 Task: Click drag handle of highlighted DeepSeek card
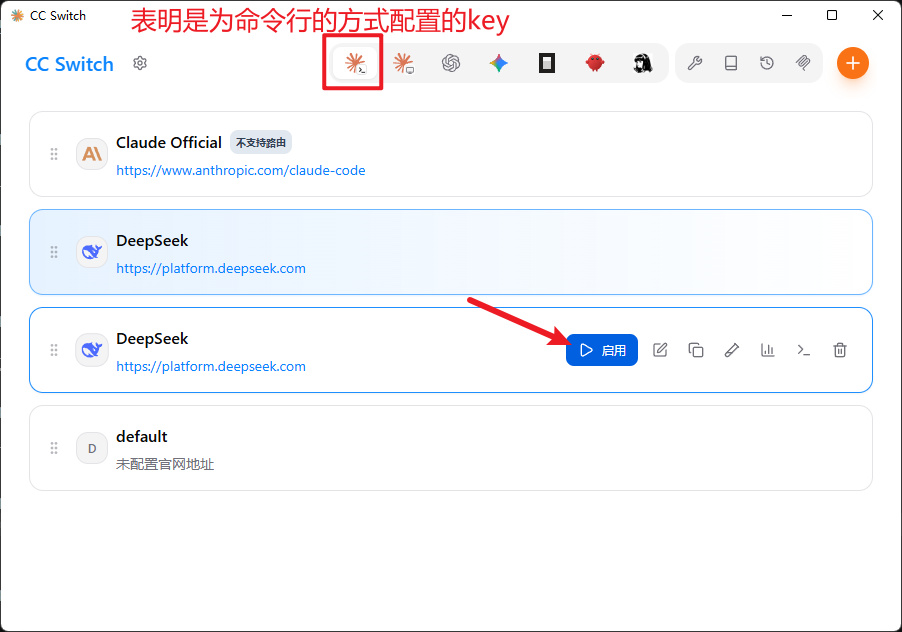(x=54, y=252)
